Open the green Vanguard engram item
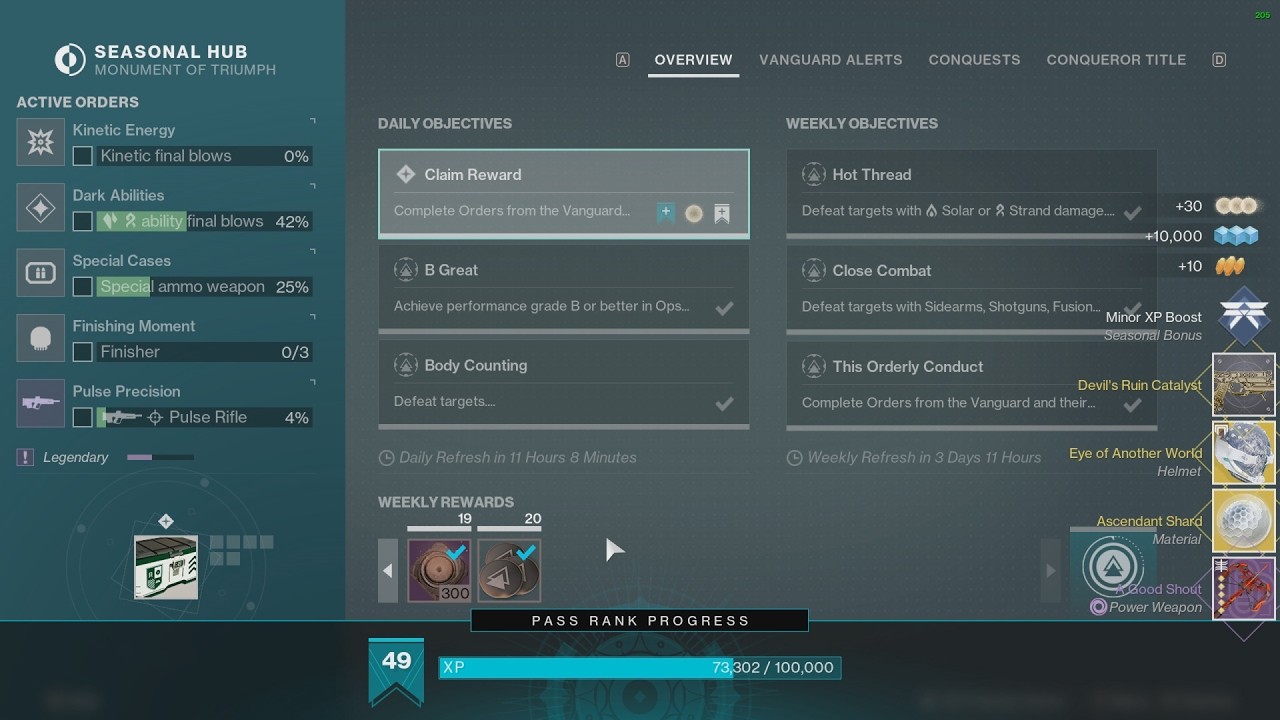This screenshot has width=1280, height=720. [x=166, y=567]
